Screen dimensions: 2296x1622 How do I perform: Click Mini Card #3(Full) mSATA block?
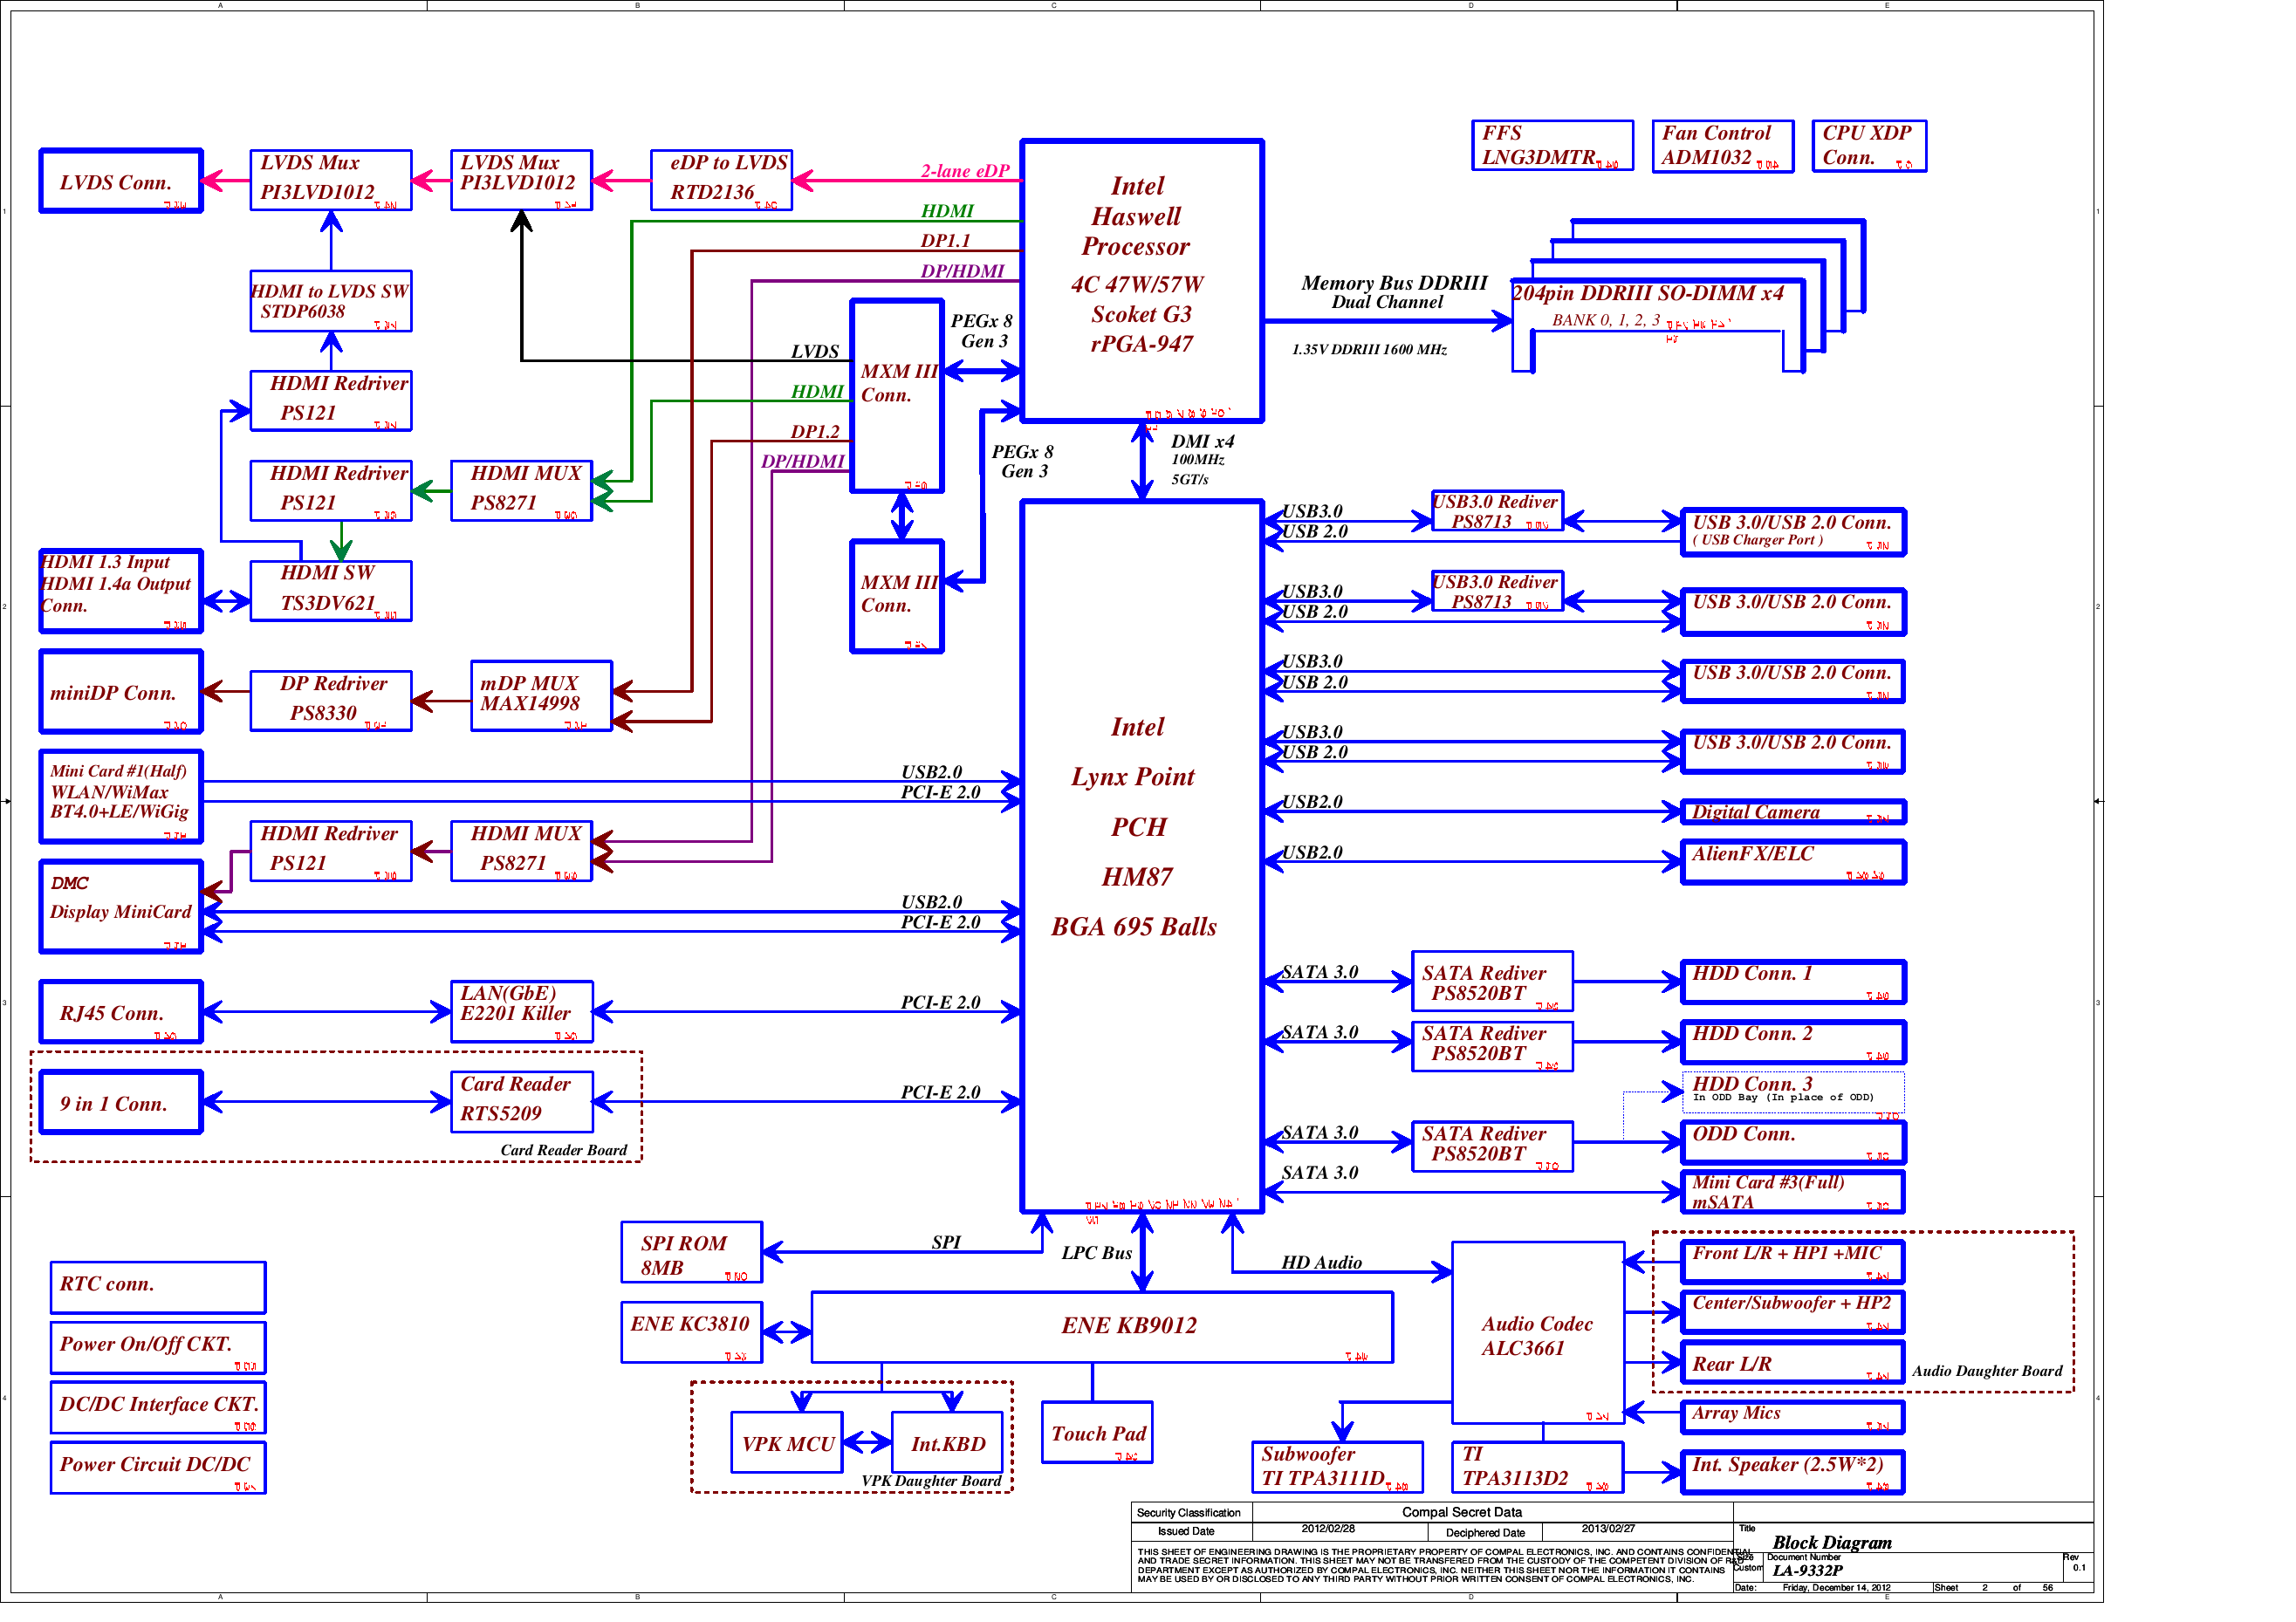[1793, 1192]
